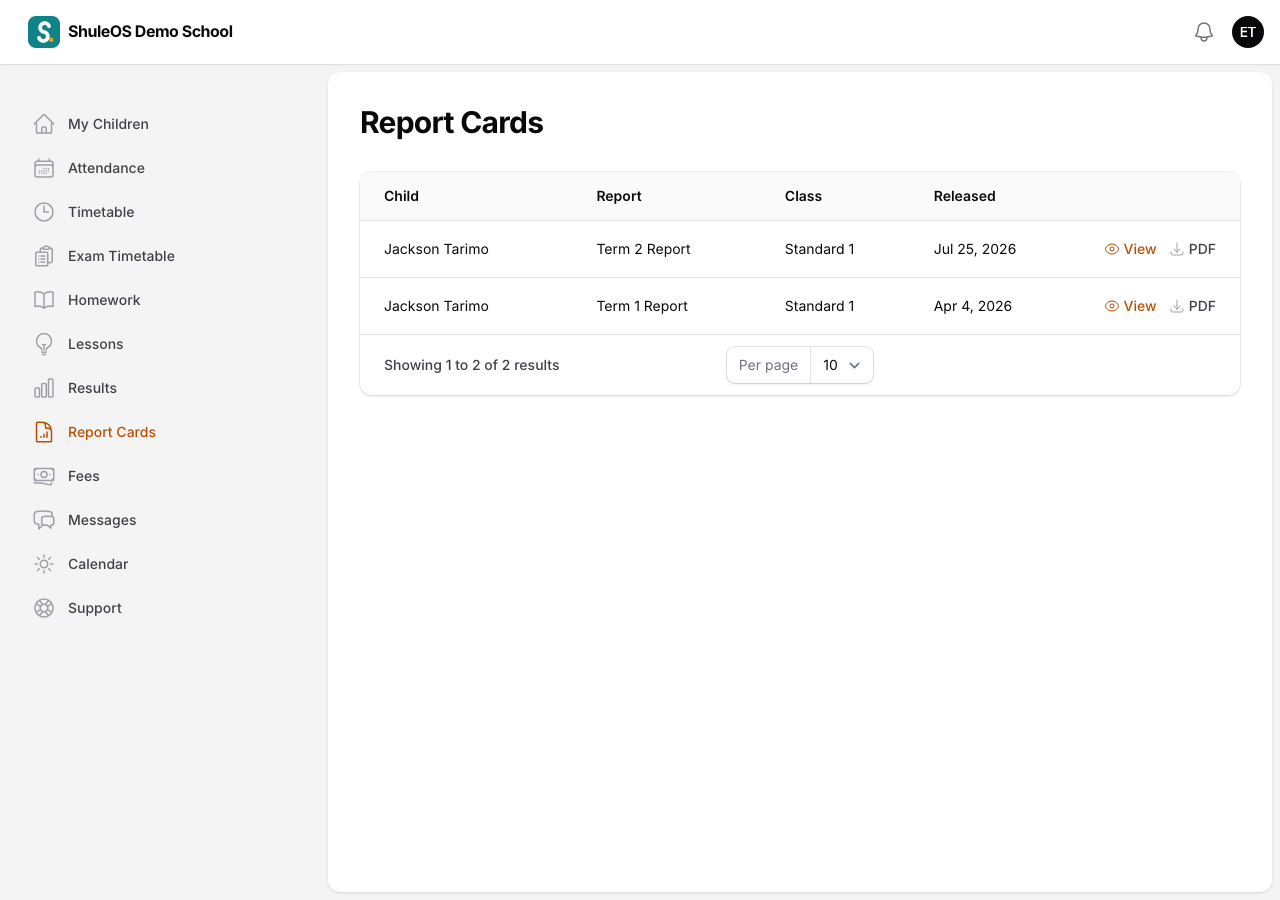Open the notifications bell
The width and height of the screenshot is (1280, 900).
[1204, 32]
